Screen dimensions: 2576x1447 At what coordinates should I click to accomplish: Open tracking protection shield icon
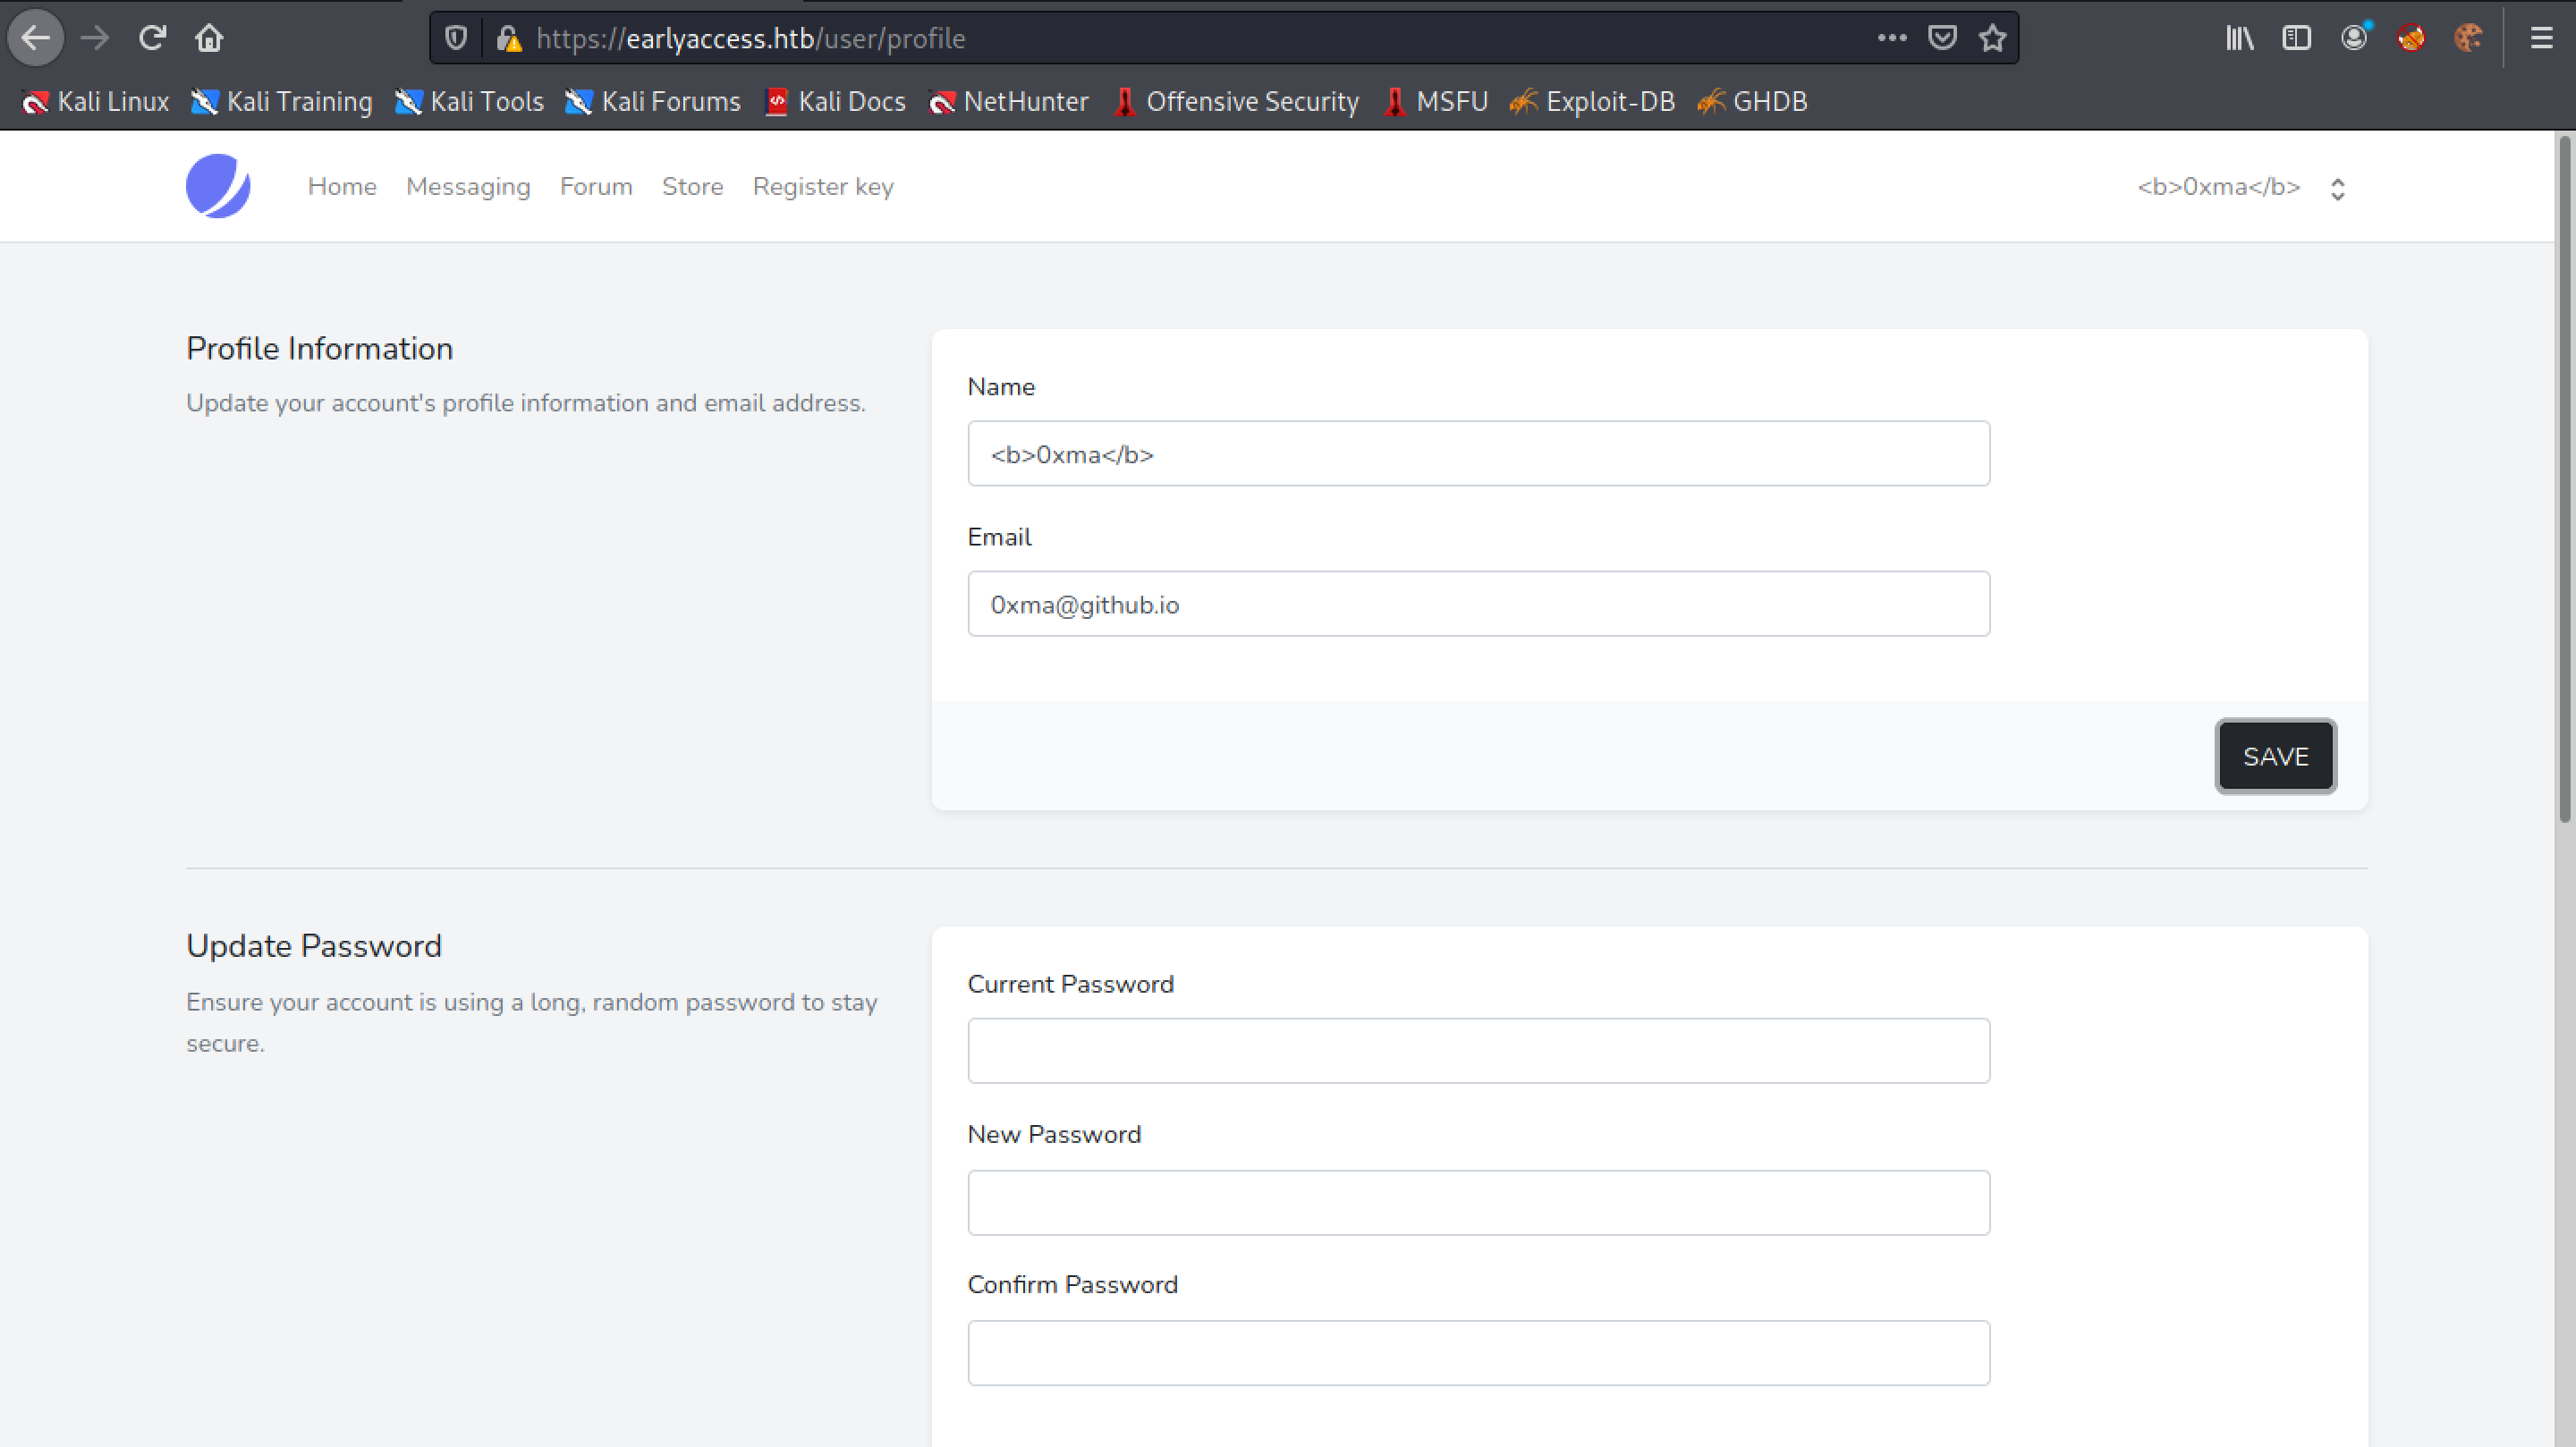[x=456, y=38]
